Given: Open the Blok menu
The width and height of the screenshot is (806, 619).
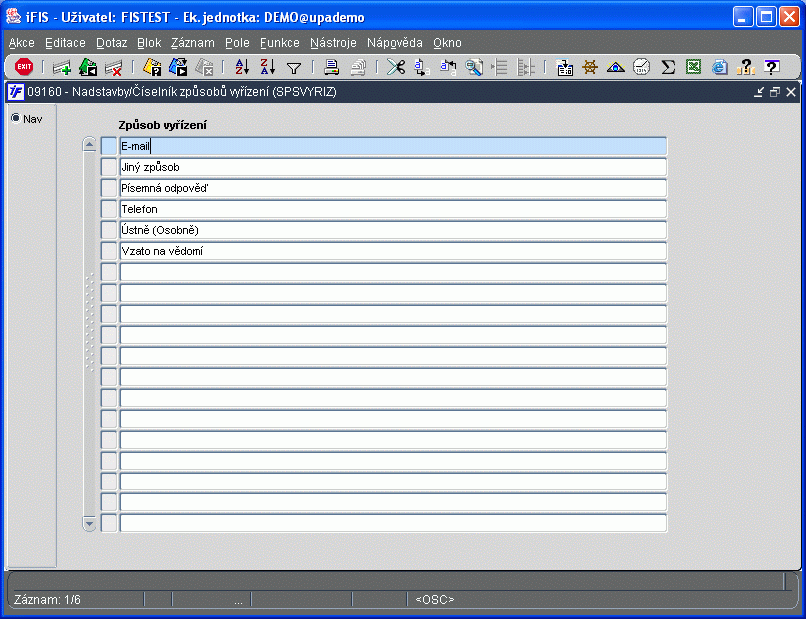Looking at the screenshot, I should coord(149,43).
